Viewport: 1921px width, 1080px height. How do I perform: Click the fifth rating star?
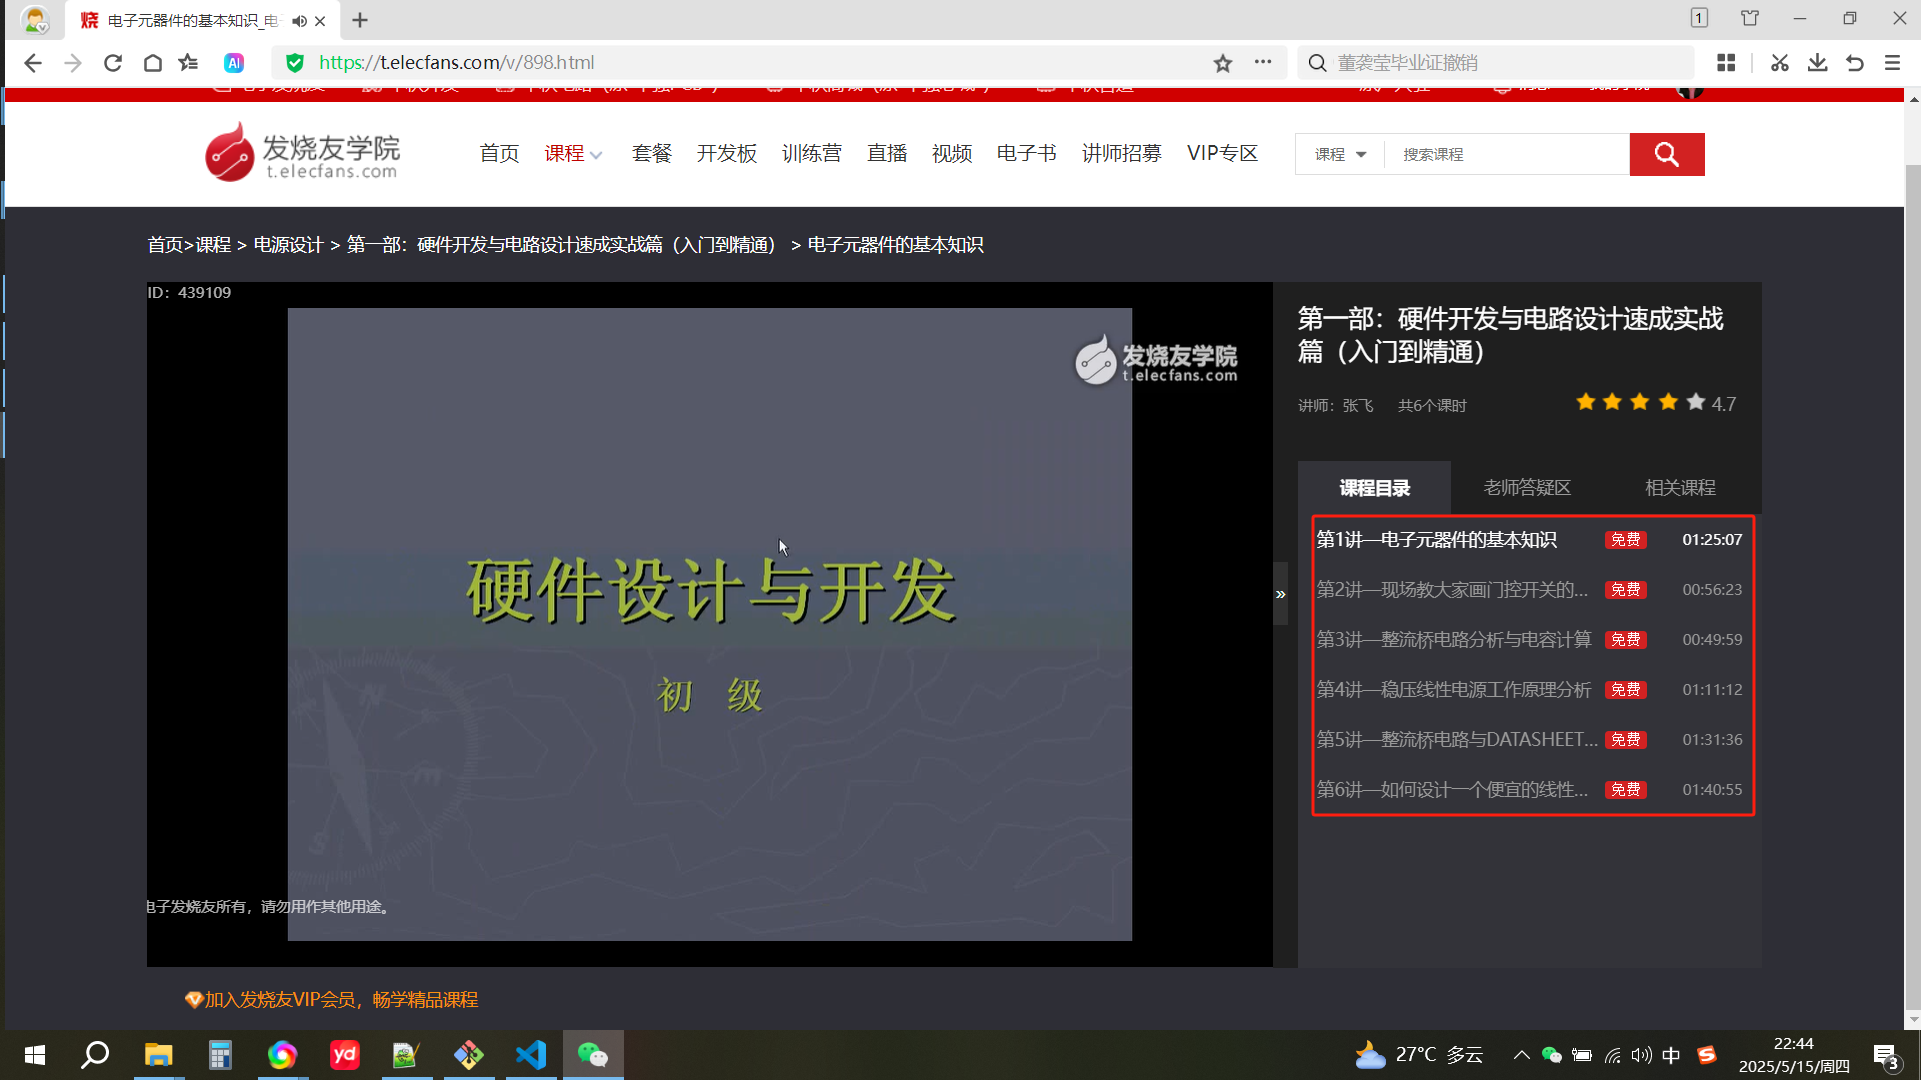[1696, 401]
